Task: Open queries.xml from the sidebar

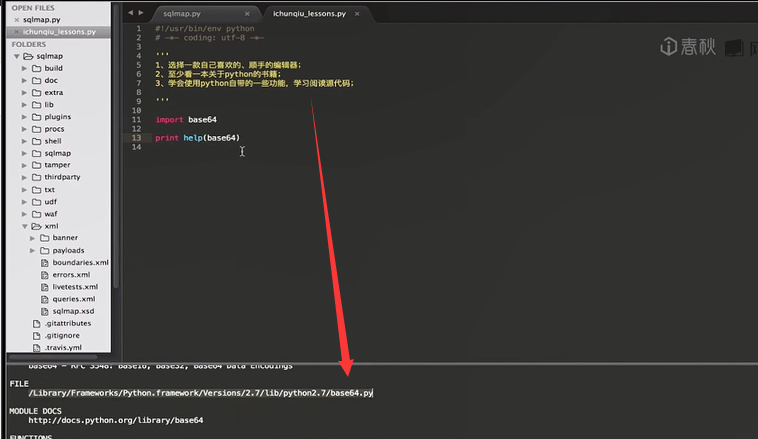Action: tap(73, 299)
